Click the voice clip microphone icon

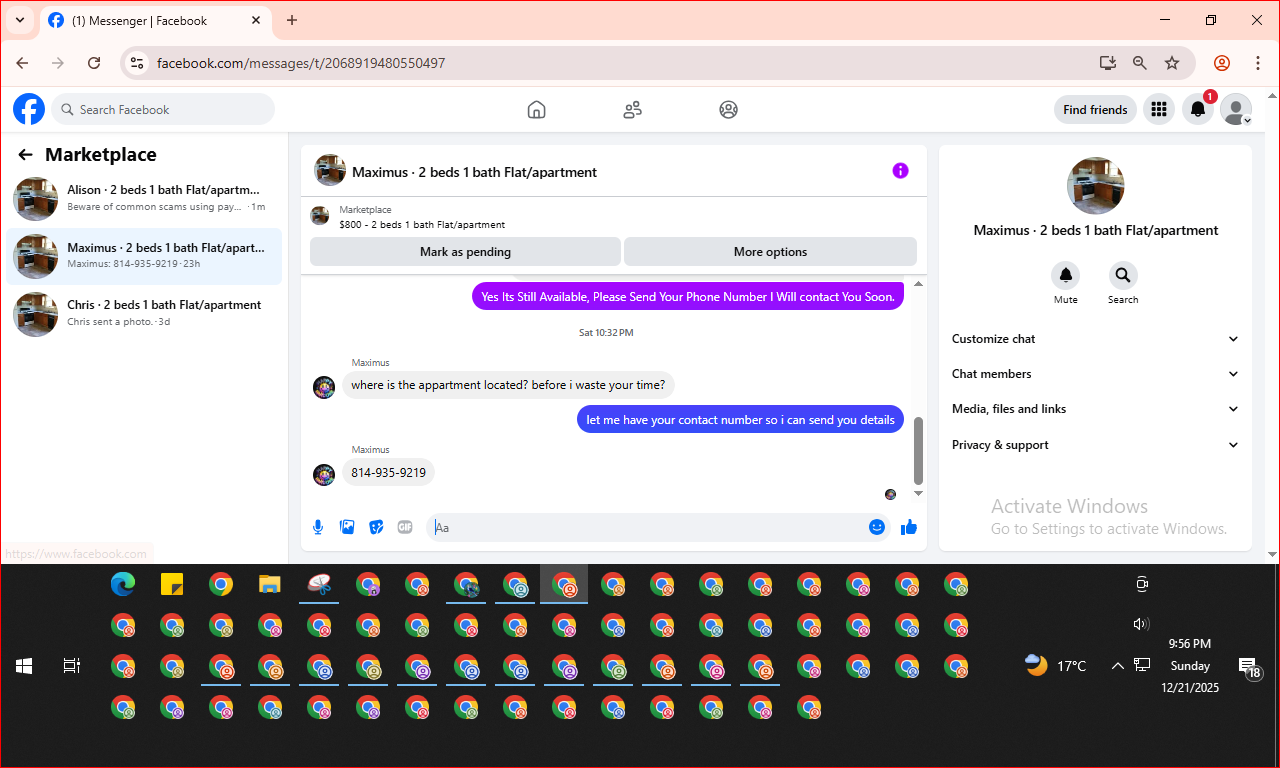tap(318, 527)
